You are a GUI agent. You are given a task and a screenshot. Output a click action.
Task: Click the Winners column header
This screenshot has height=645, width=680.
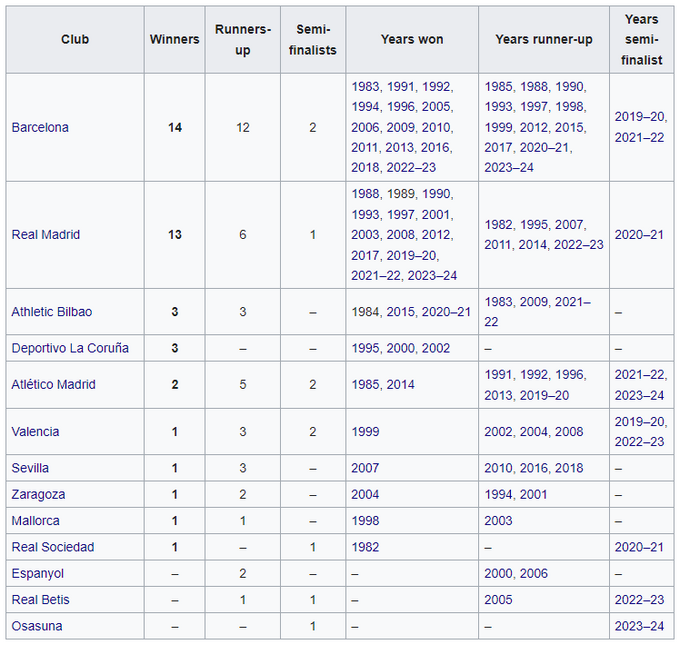tap(174, 40)
